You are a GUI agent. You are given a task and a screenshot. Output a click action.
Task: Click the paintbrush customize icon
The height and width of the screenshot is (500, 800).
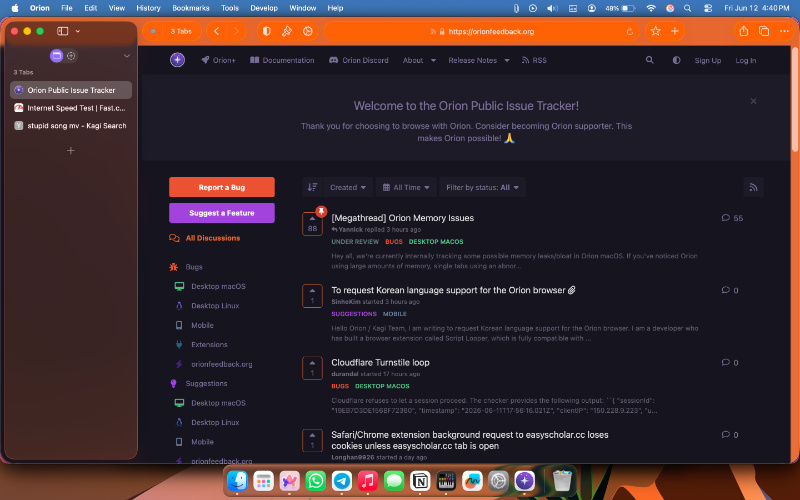[x=287, y=31]
